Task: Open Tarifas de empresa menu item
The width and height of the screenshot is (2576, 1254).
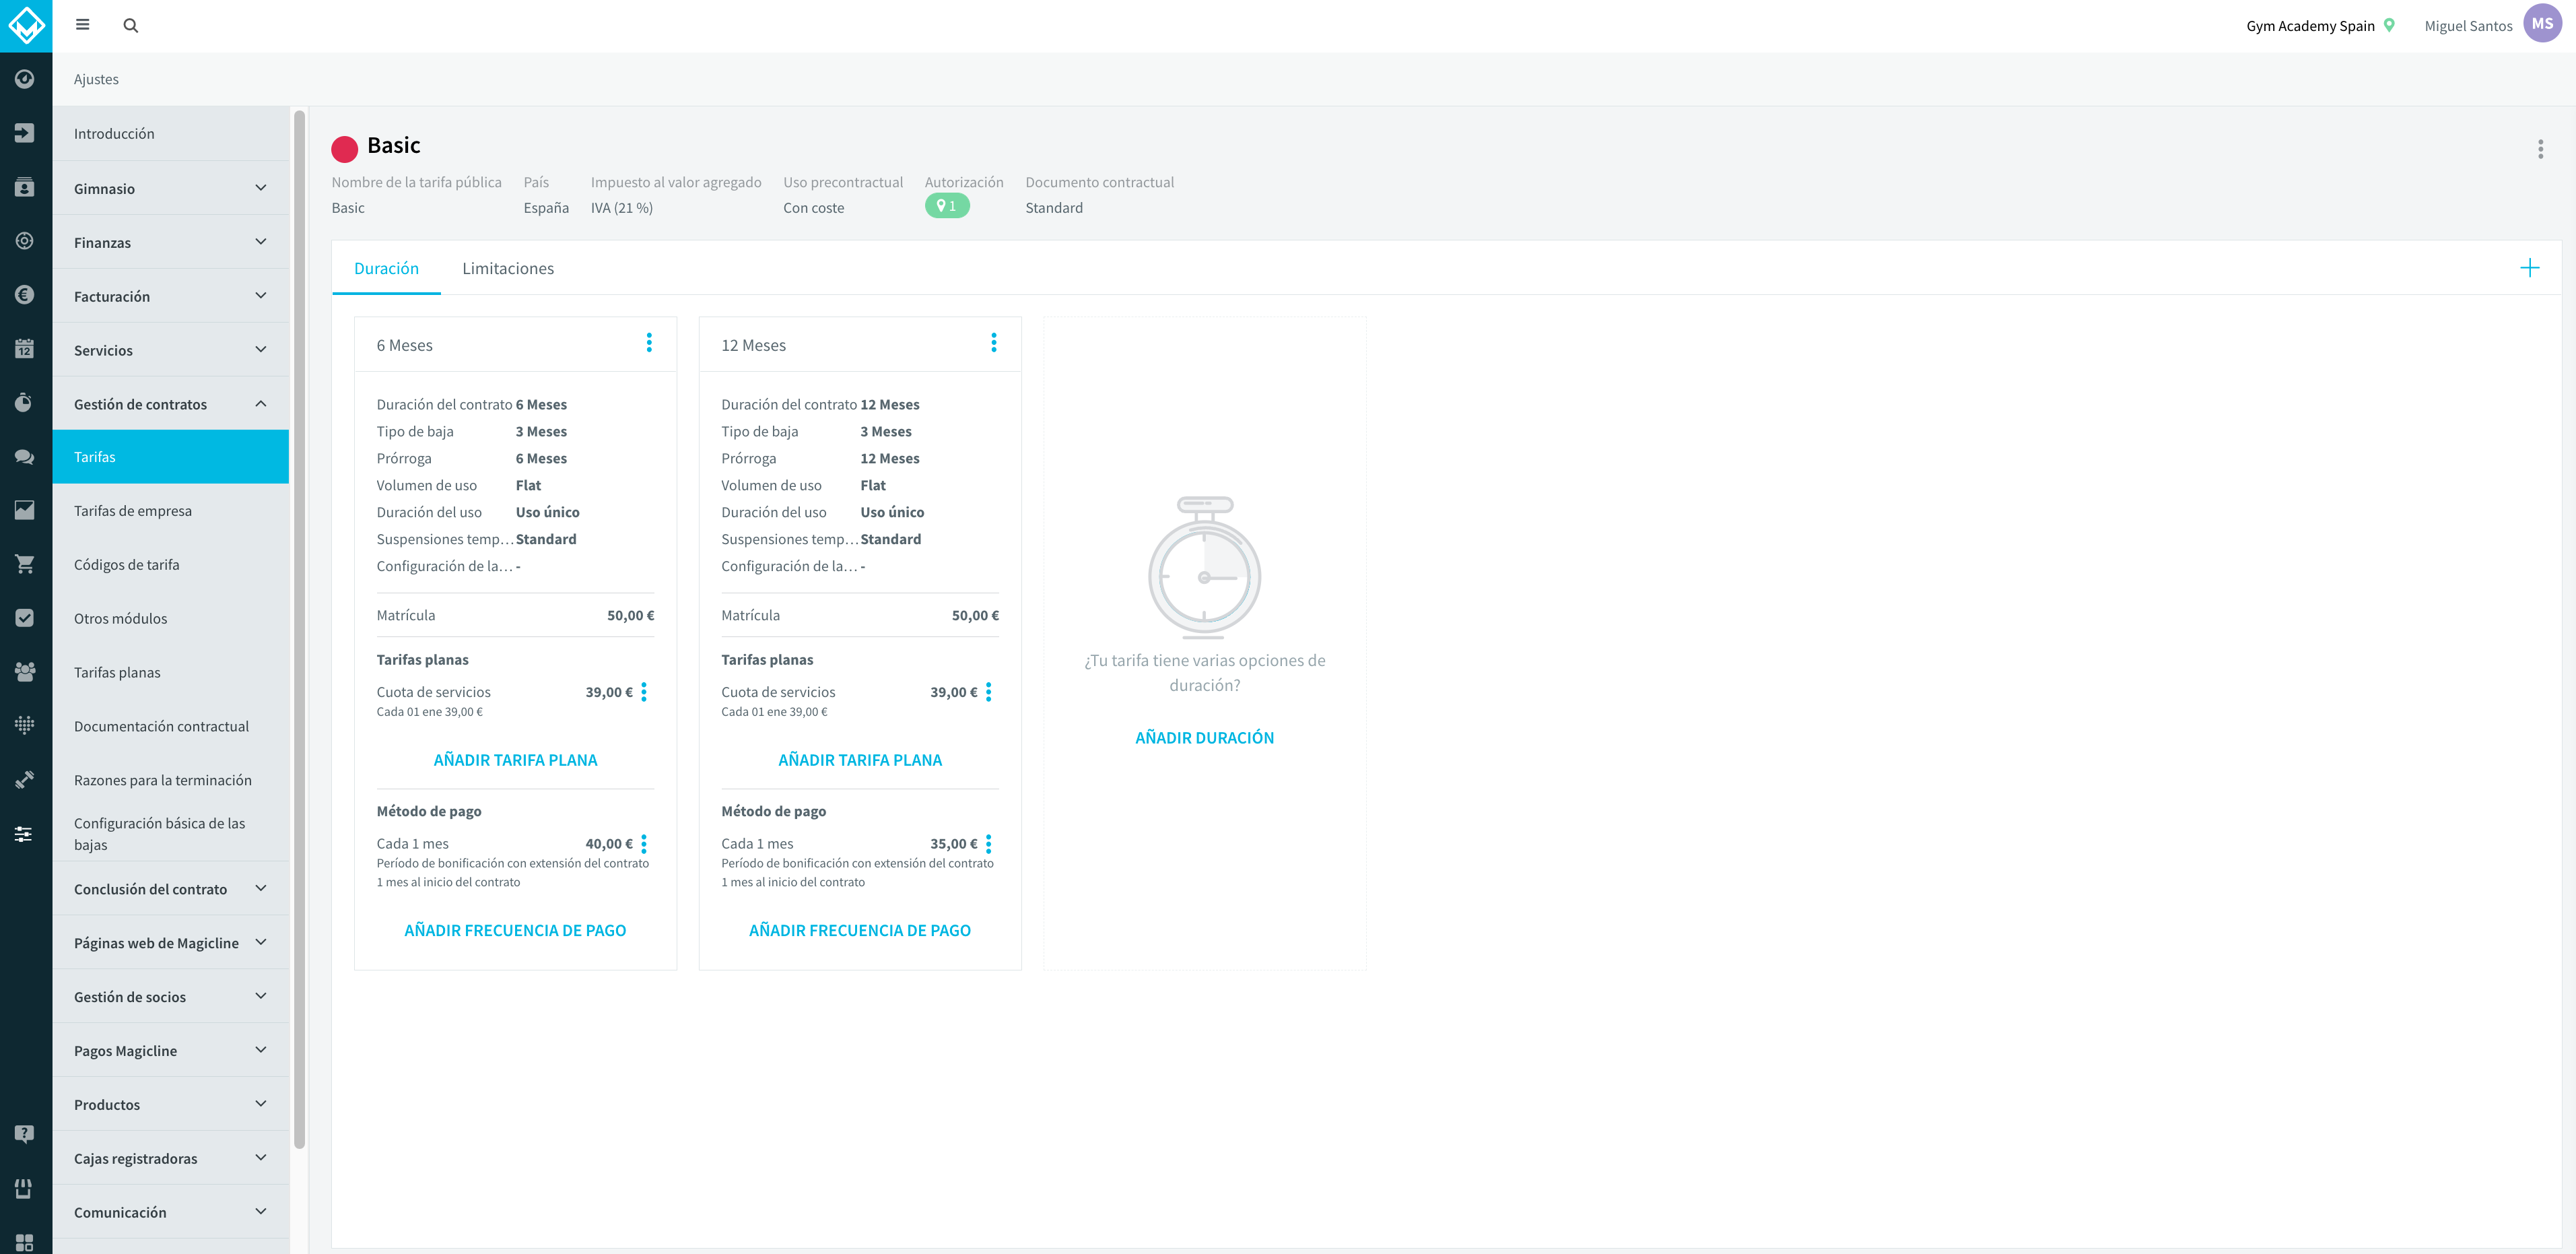Action: point(170,511)
